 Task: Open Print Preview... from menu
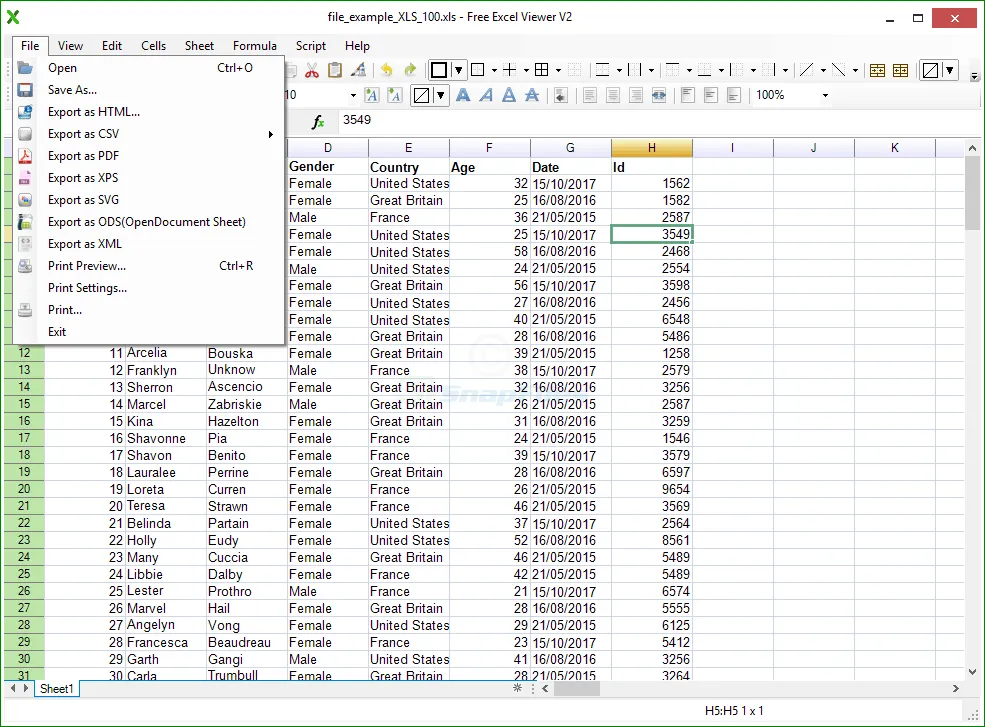point(148,266)
